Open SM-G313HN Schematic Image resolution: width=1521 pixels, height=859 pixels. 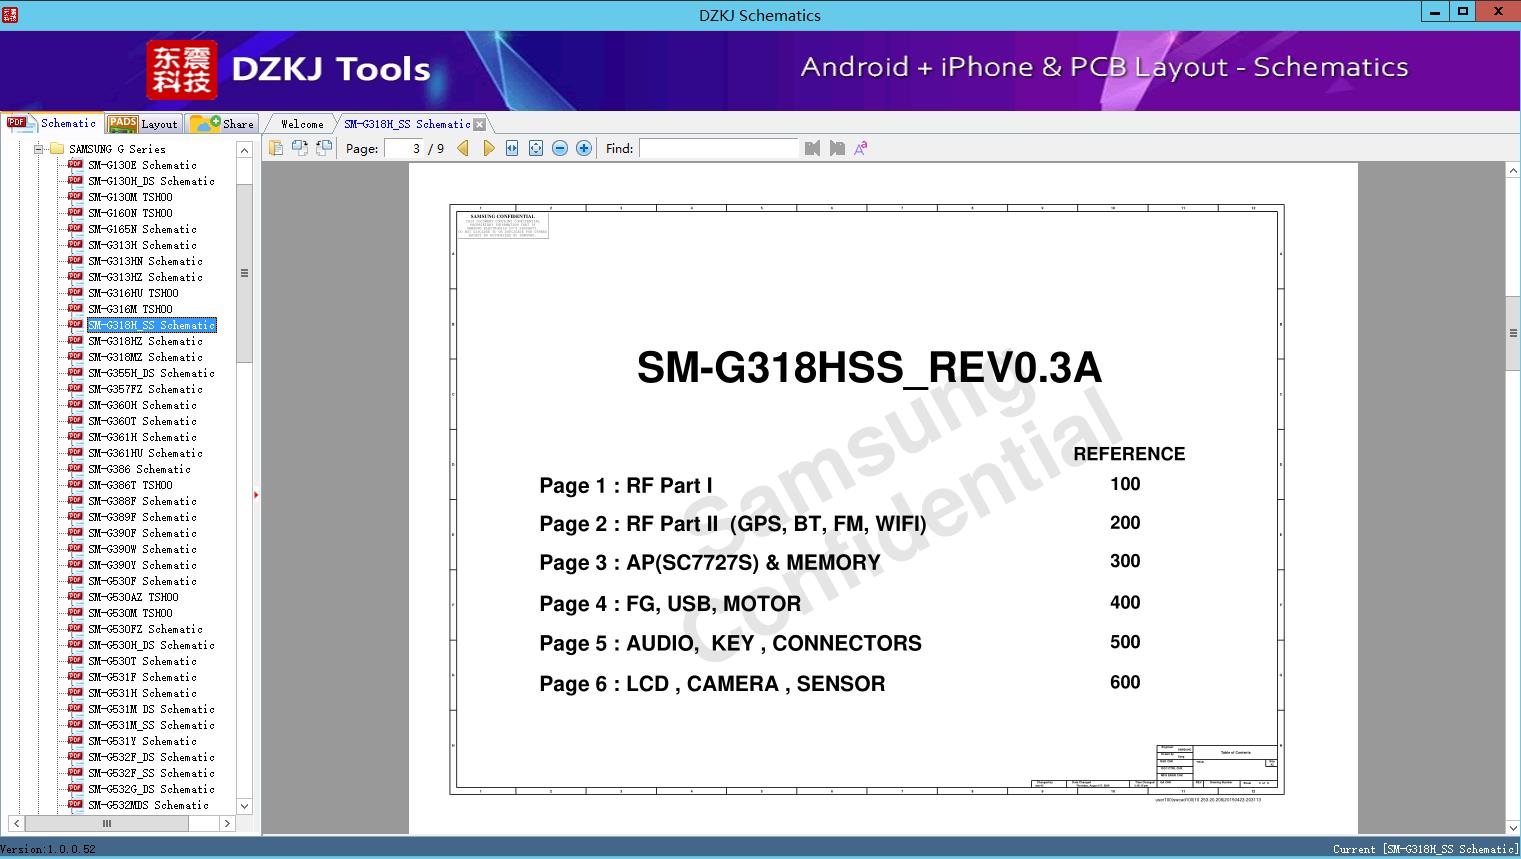click(x=145, y=261)
